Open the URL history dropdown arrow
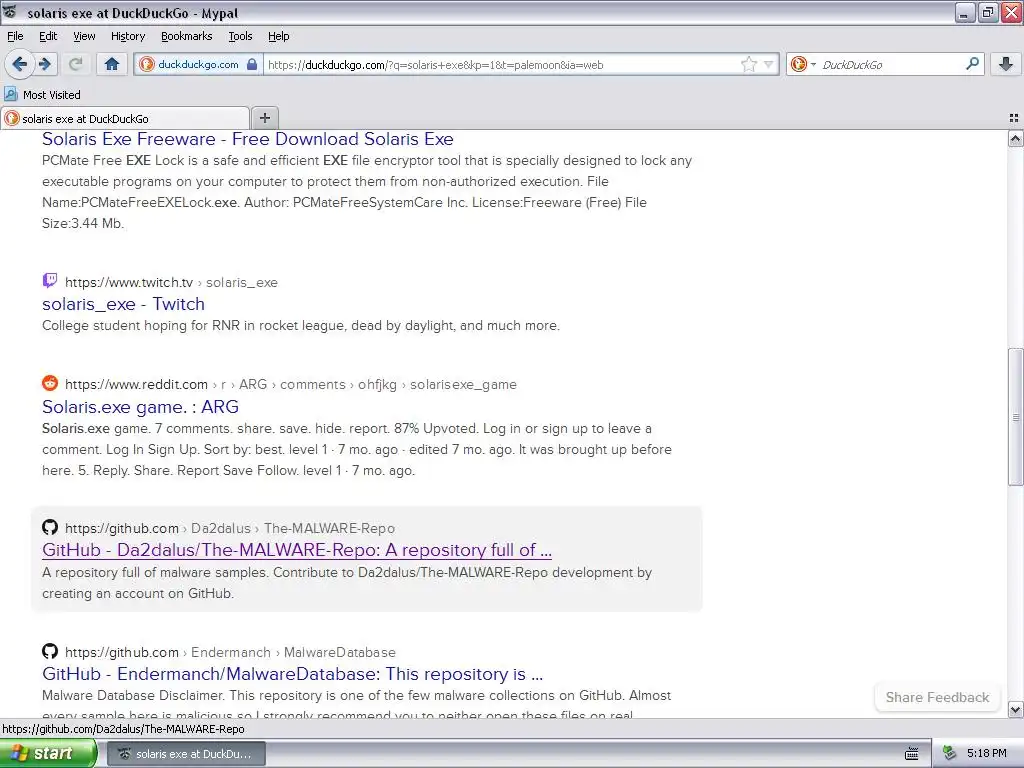Screen dimensions: 1024x768 coord(769,64)
